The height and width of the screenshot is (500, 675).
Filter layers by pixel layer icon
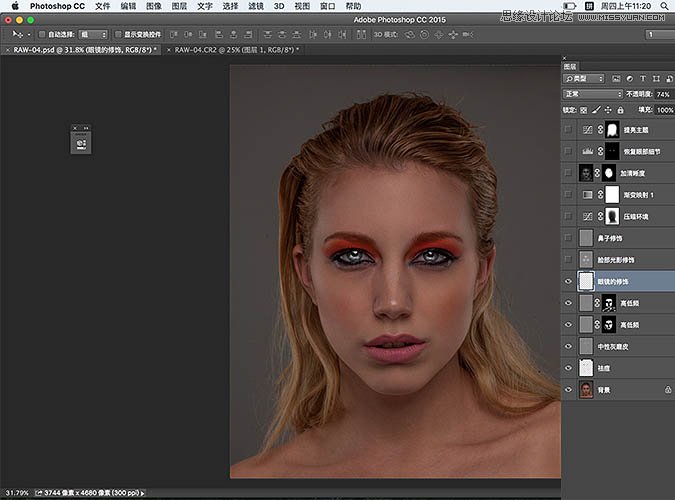pos(616,78)
